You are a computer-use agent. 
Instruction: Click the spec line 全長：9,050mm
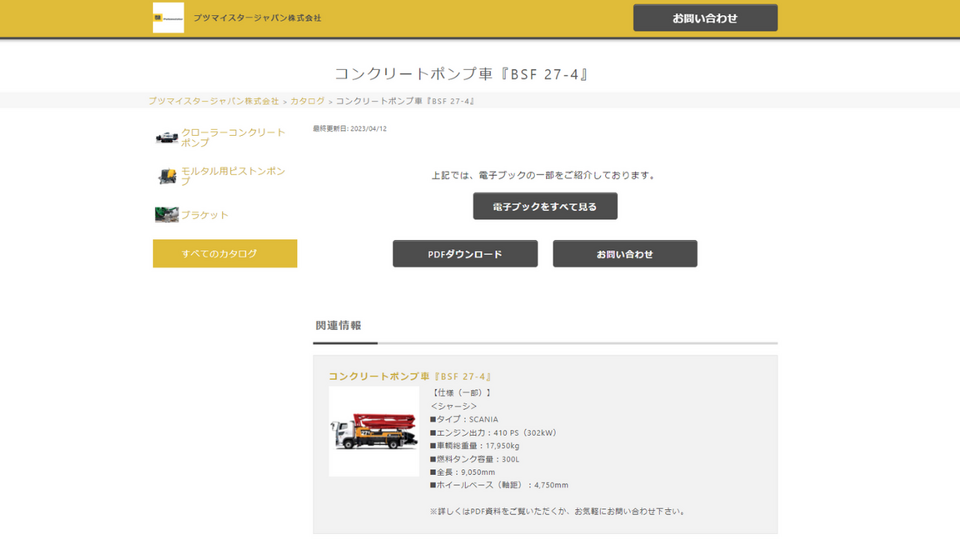tap(462, 472)
